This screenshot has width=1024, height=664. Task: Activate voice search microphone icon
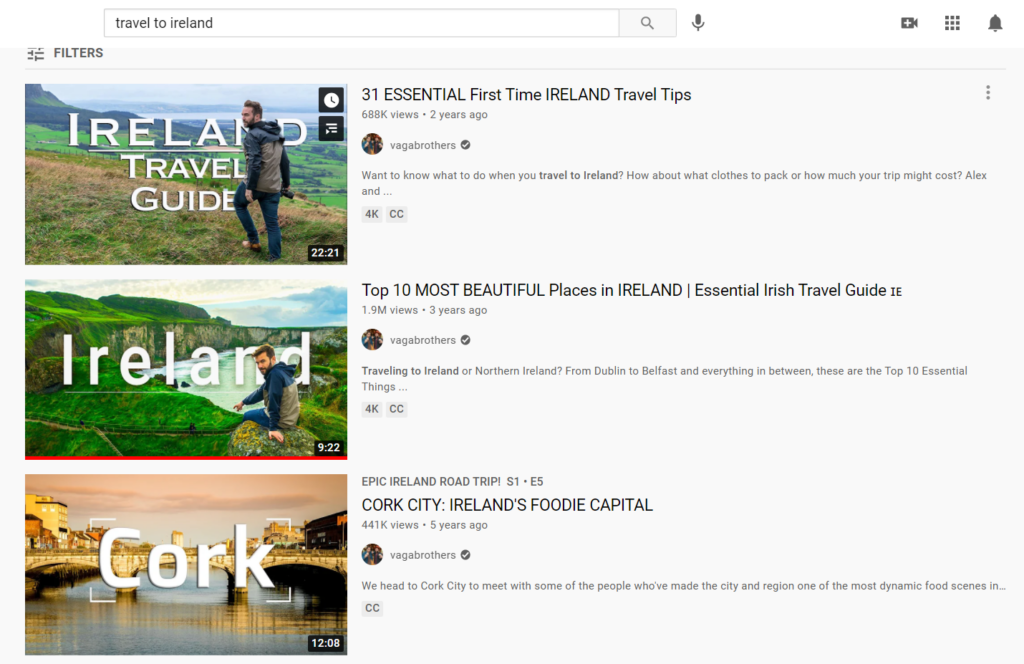pos(698,23)
